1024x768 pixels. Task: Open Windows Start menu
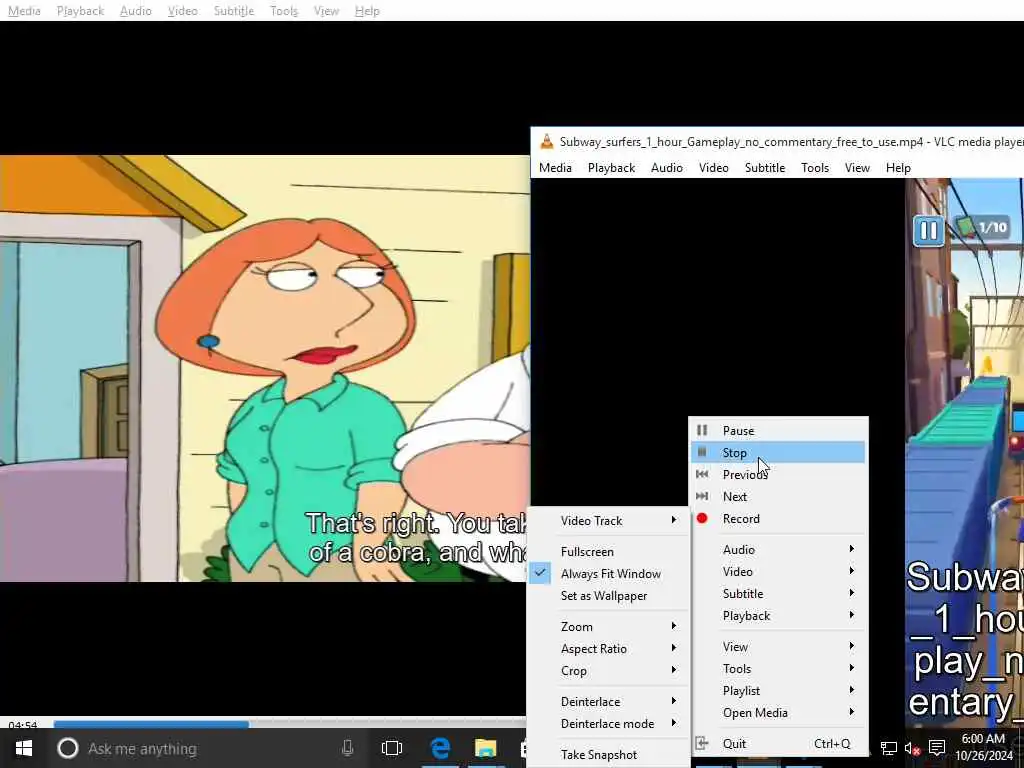24,748
